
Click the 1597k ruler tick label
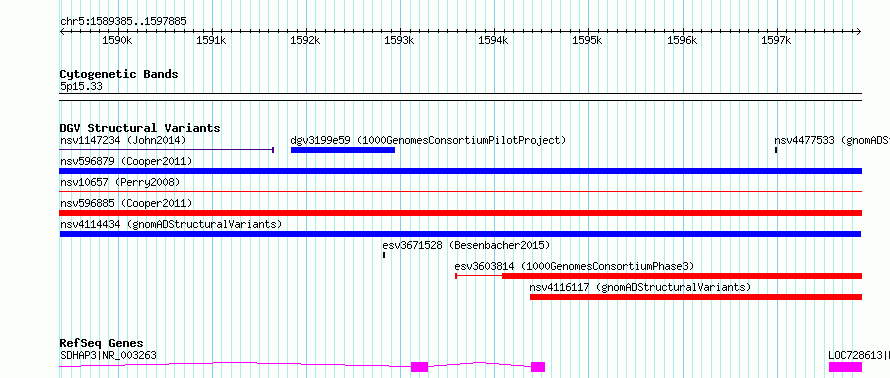(775, 41)
